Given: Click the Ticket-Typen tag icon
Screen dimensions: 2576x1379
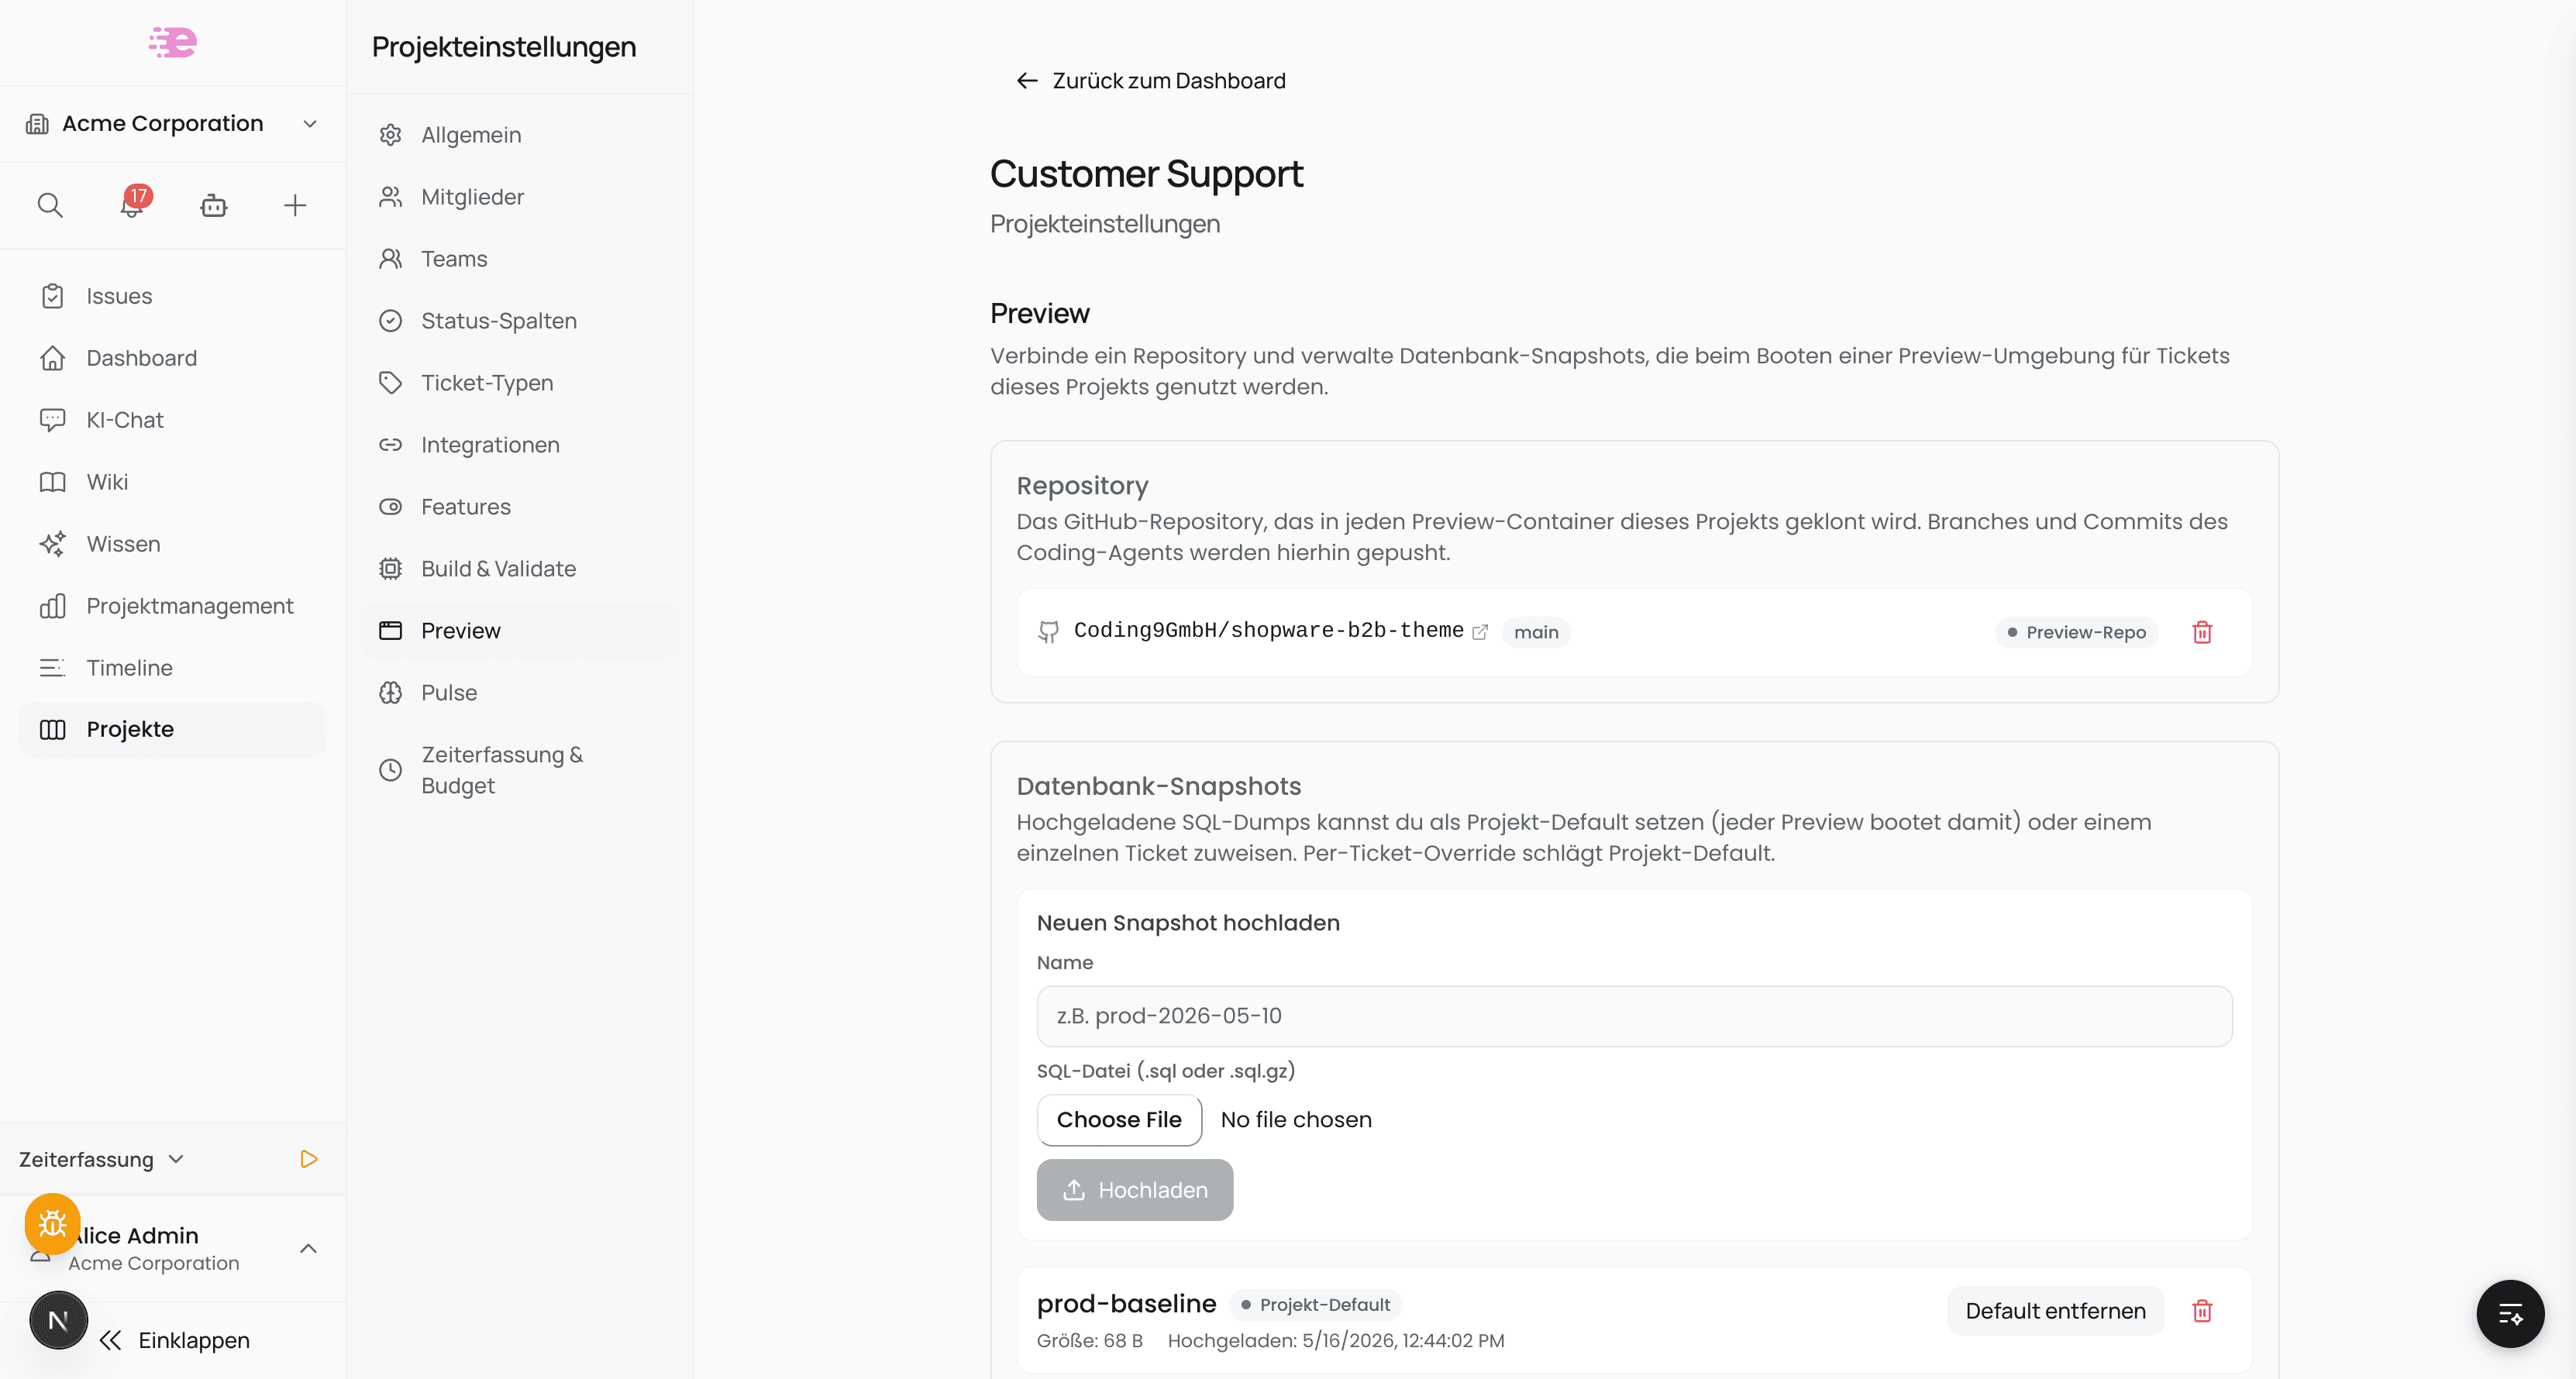Looking at the screenshot, I should click(x=391, y=383).
